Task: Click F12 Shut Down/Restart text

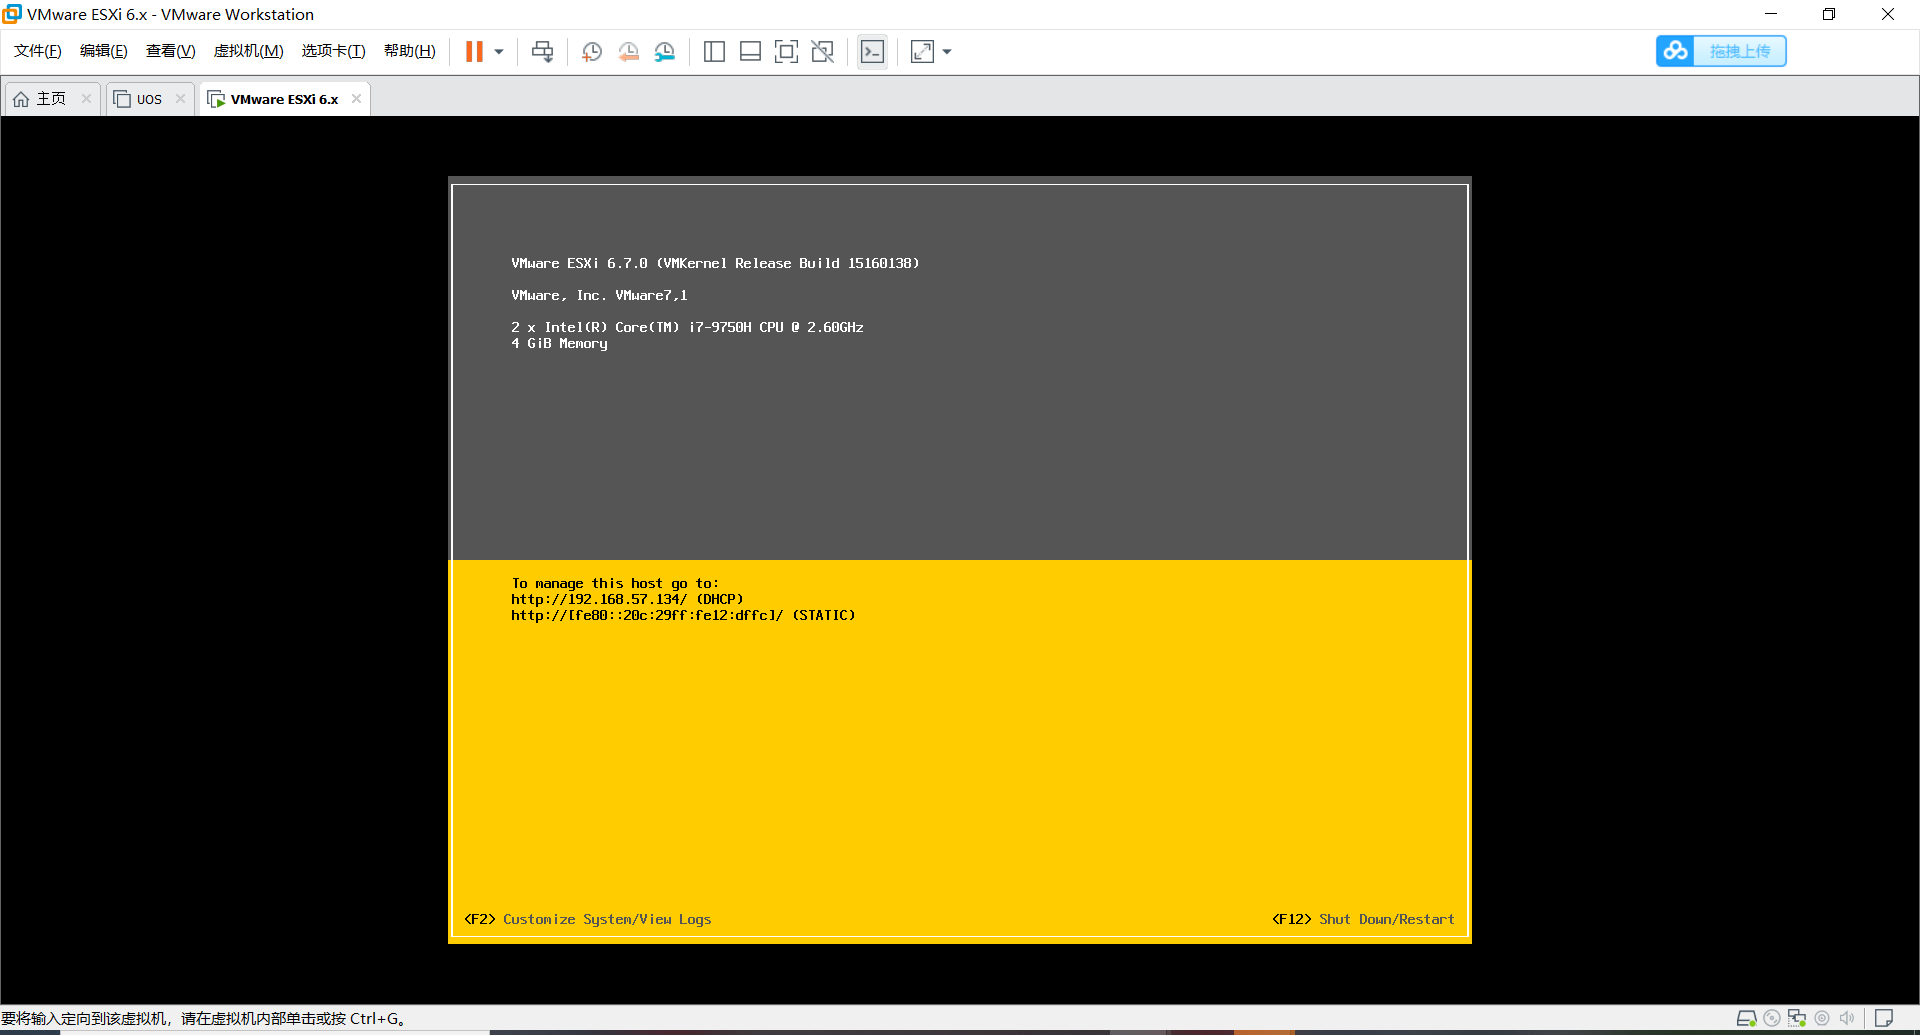Action: click(x=1363, y=919)
